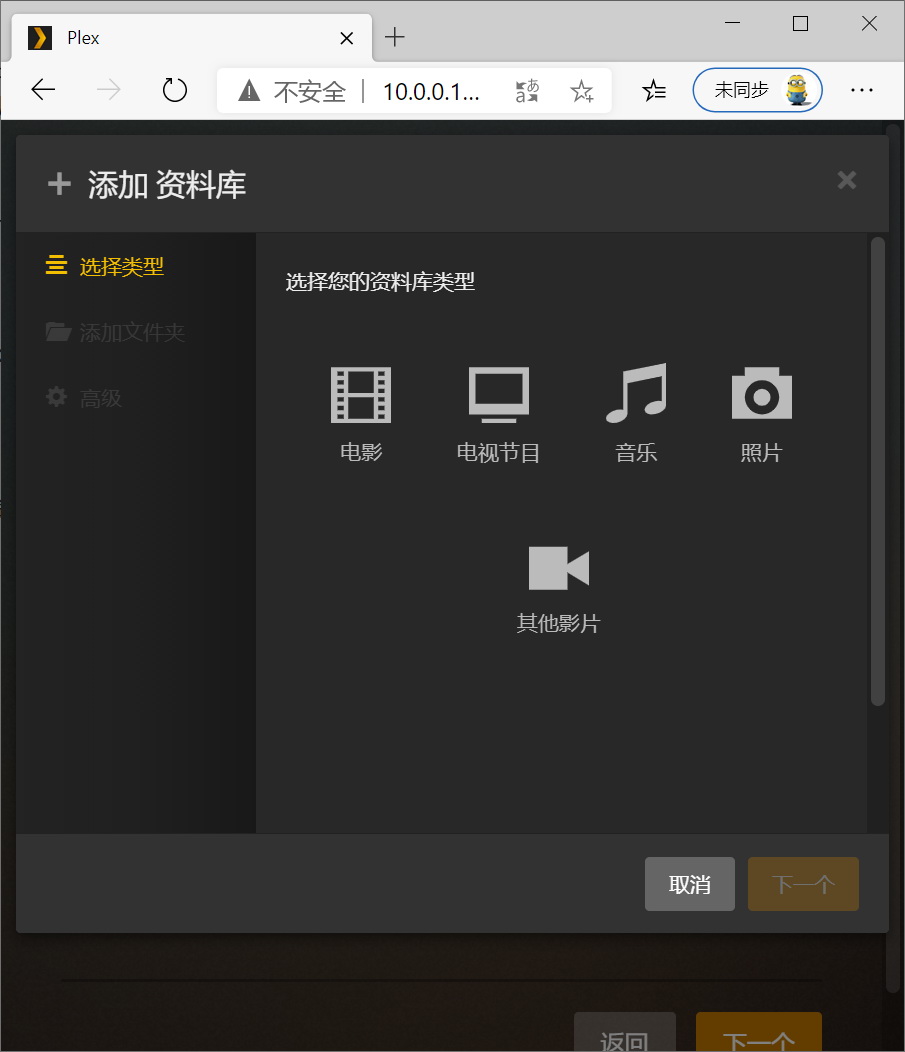The image size is (905, 1052).
Task: Click the dialog's vertical scrollbar
Action: 877,471
